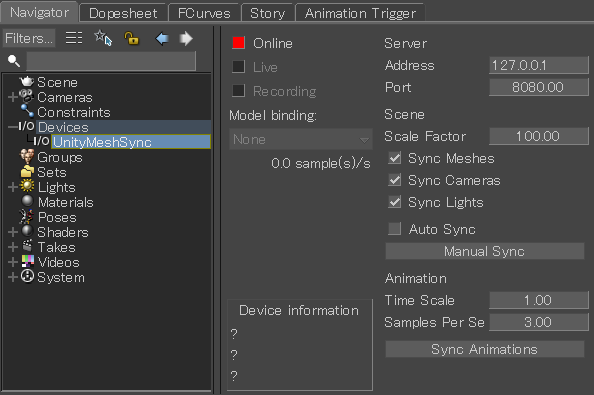Click the Port field 8080.00
594x395 pixels.
point(539,87)
